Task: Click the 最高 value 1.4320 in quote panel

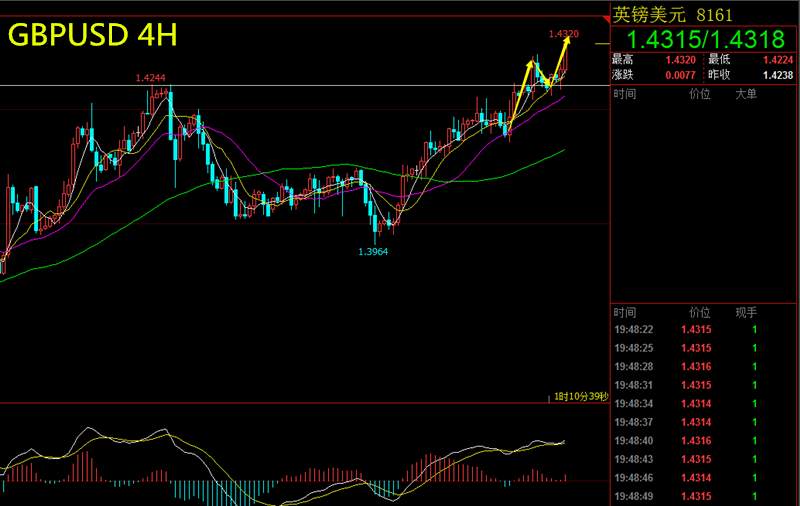Action: pyautogui.click(x=681, y=60)
